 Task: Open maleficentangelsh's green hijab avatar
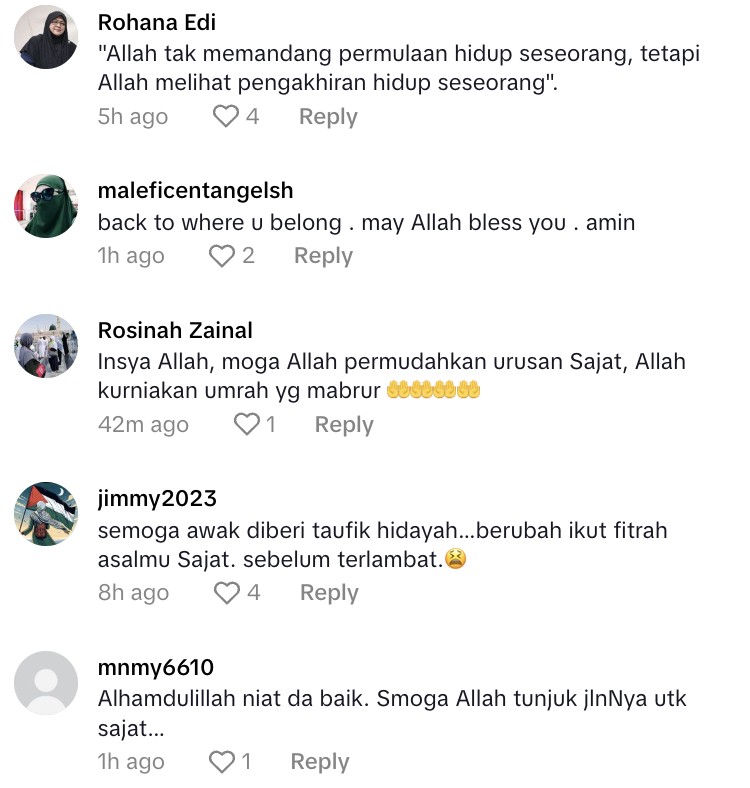(46, 206)
